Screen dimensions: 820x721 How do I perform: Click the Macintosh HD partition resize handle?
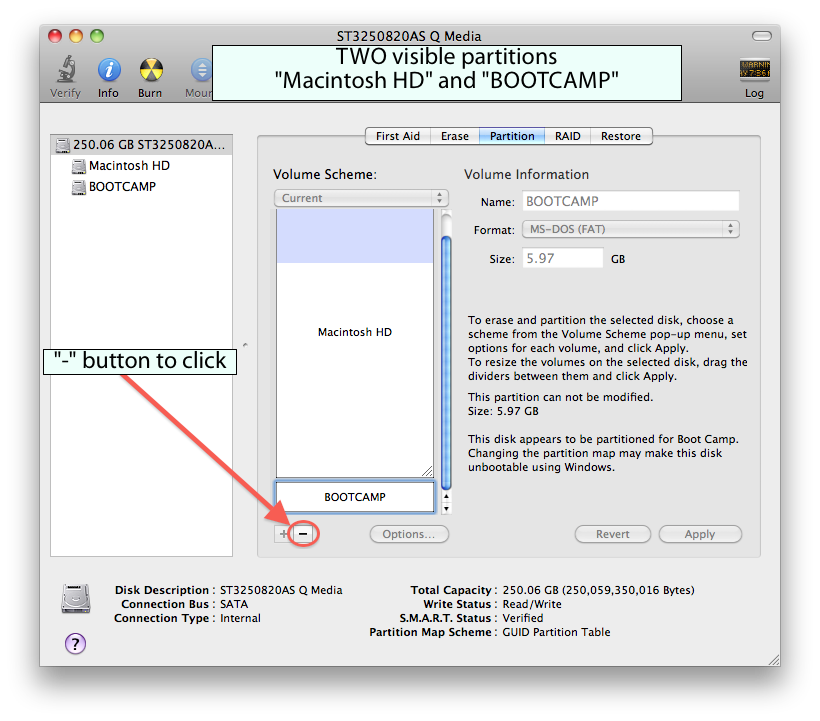click(427, 471)
